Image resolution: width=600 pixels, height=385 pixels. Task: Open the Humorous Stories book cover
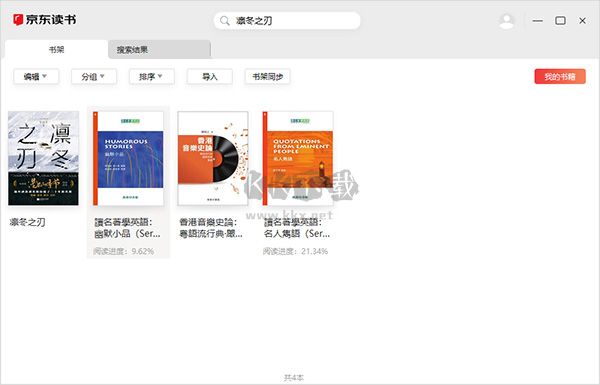128,158
